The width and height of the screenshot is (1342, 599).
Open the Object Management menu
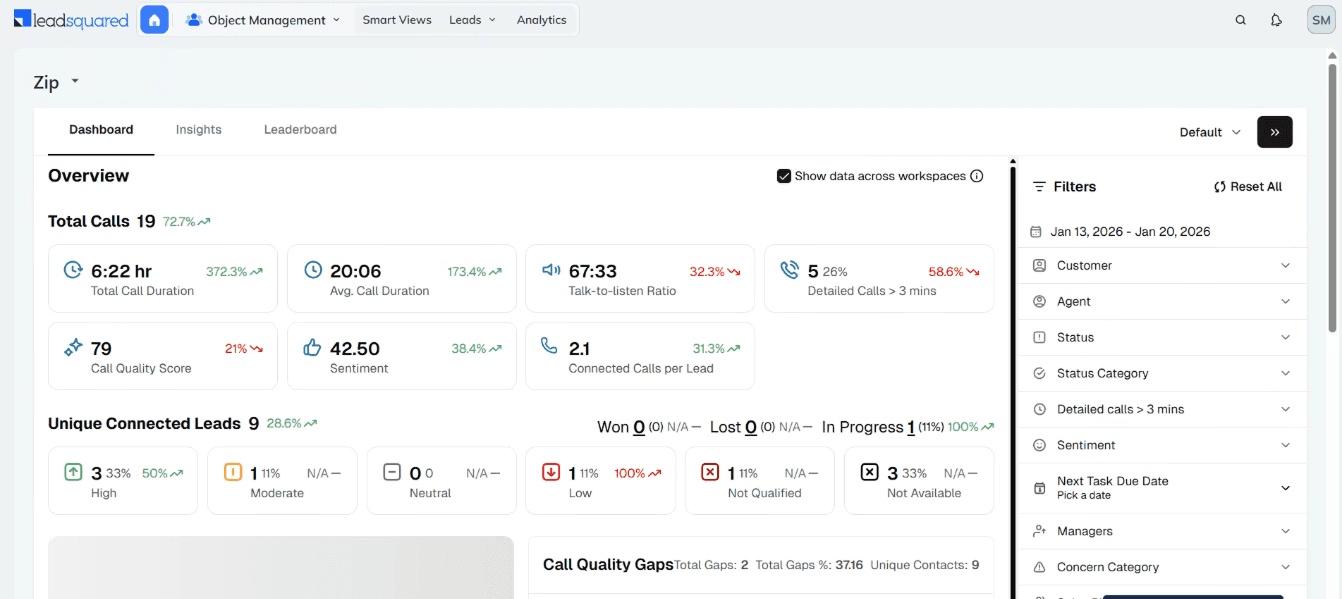point(263,20)
